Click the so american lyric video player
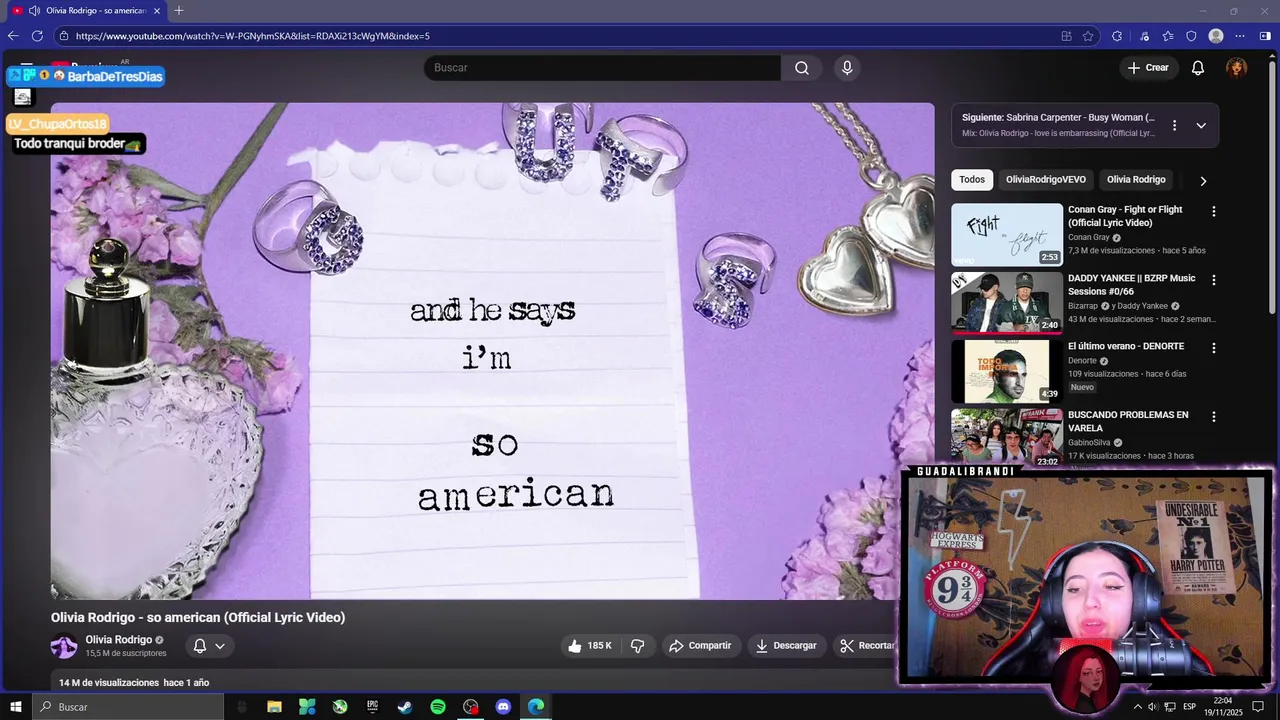This screenshot has height=720, width=1280. (x=492, y=351)
